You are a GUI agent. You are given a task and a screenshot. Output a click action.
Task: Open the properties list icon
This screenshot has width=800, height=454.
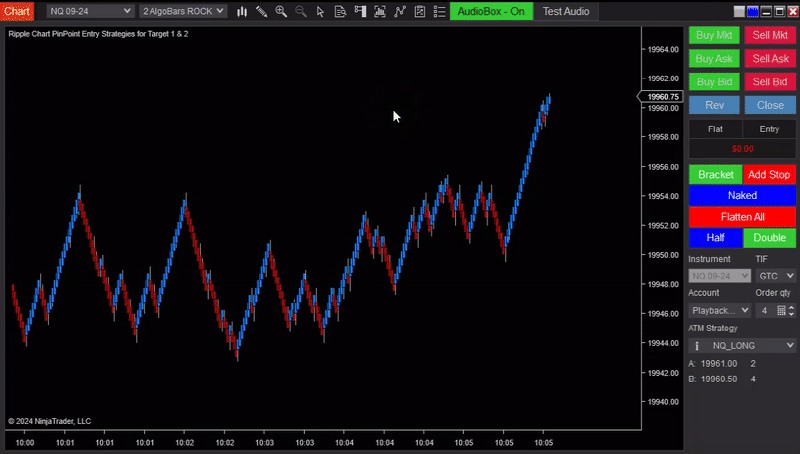pyautogui.click(x=438, y=11)
